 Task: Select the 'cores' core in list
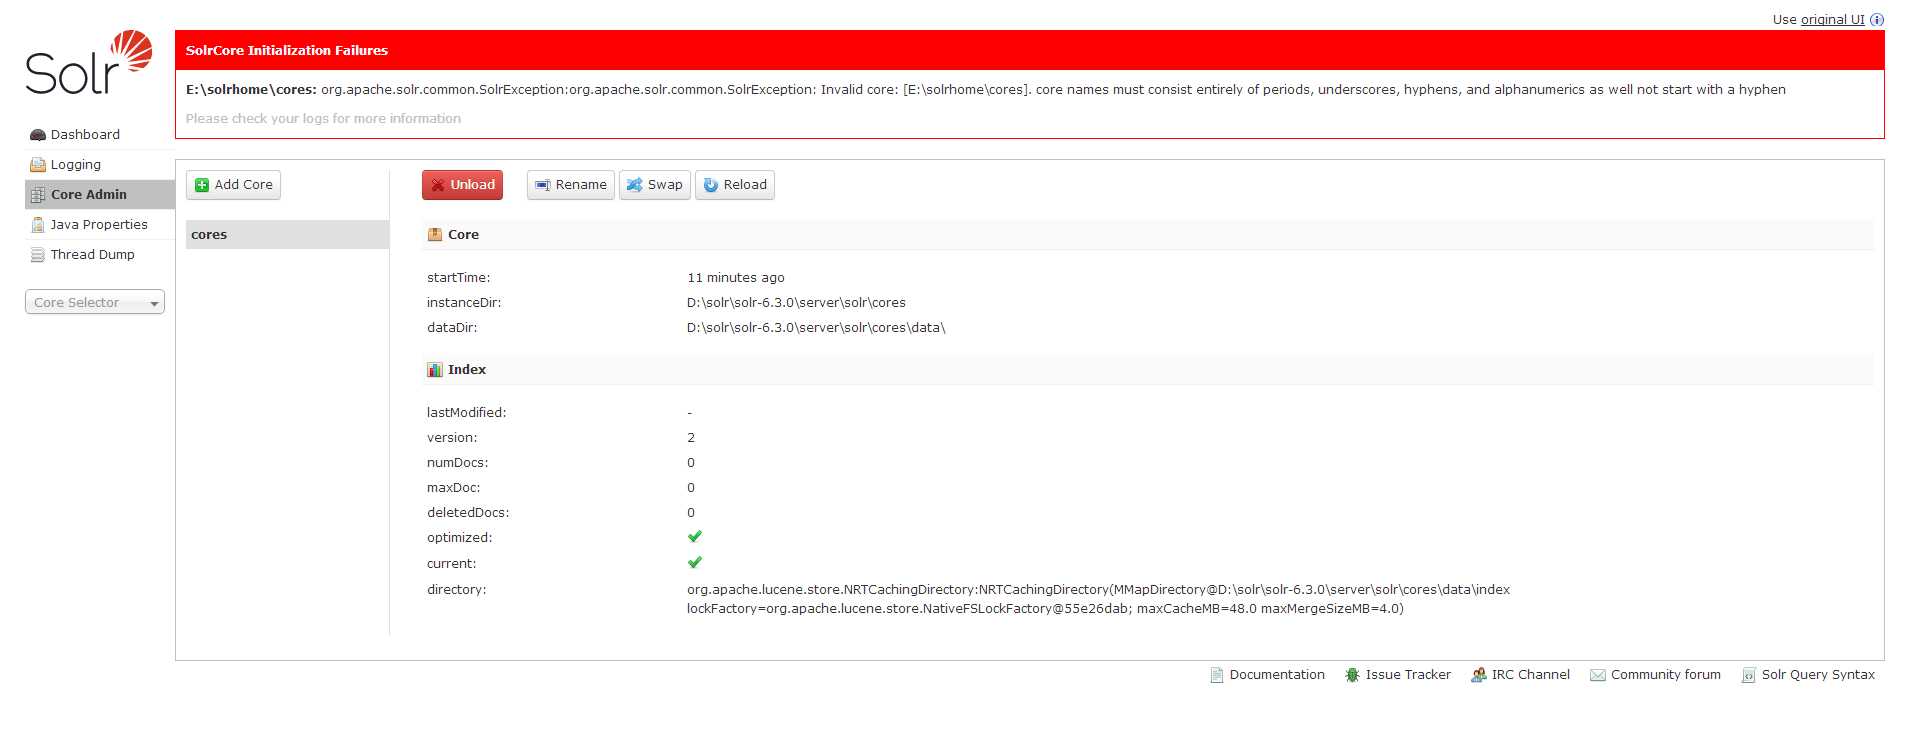pyautogui.click(x=287, y=234)
